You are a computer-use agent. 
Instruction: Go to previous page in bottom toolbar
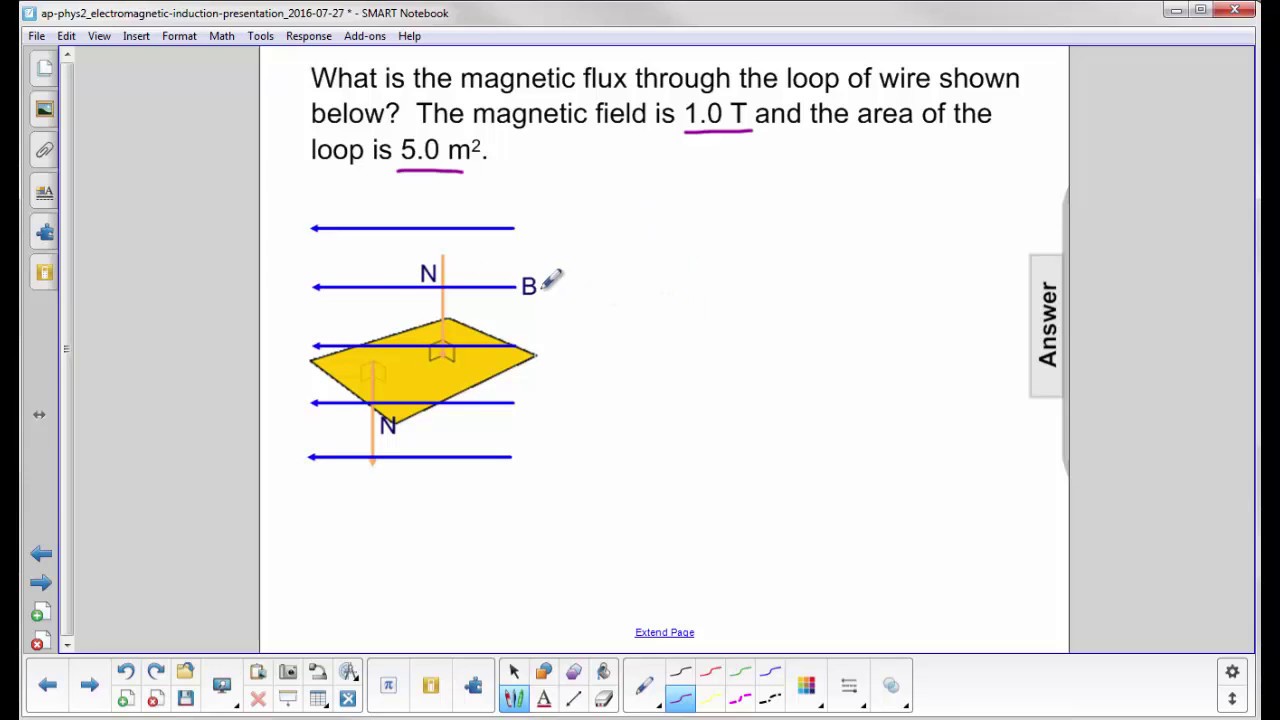(47, 685)
